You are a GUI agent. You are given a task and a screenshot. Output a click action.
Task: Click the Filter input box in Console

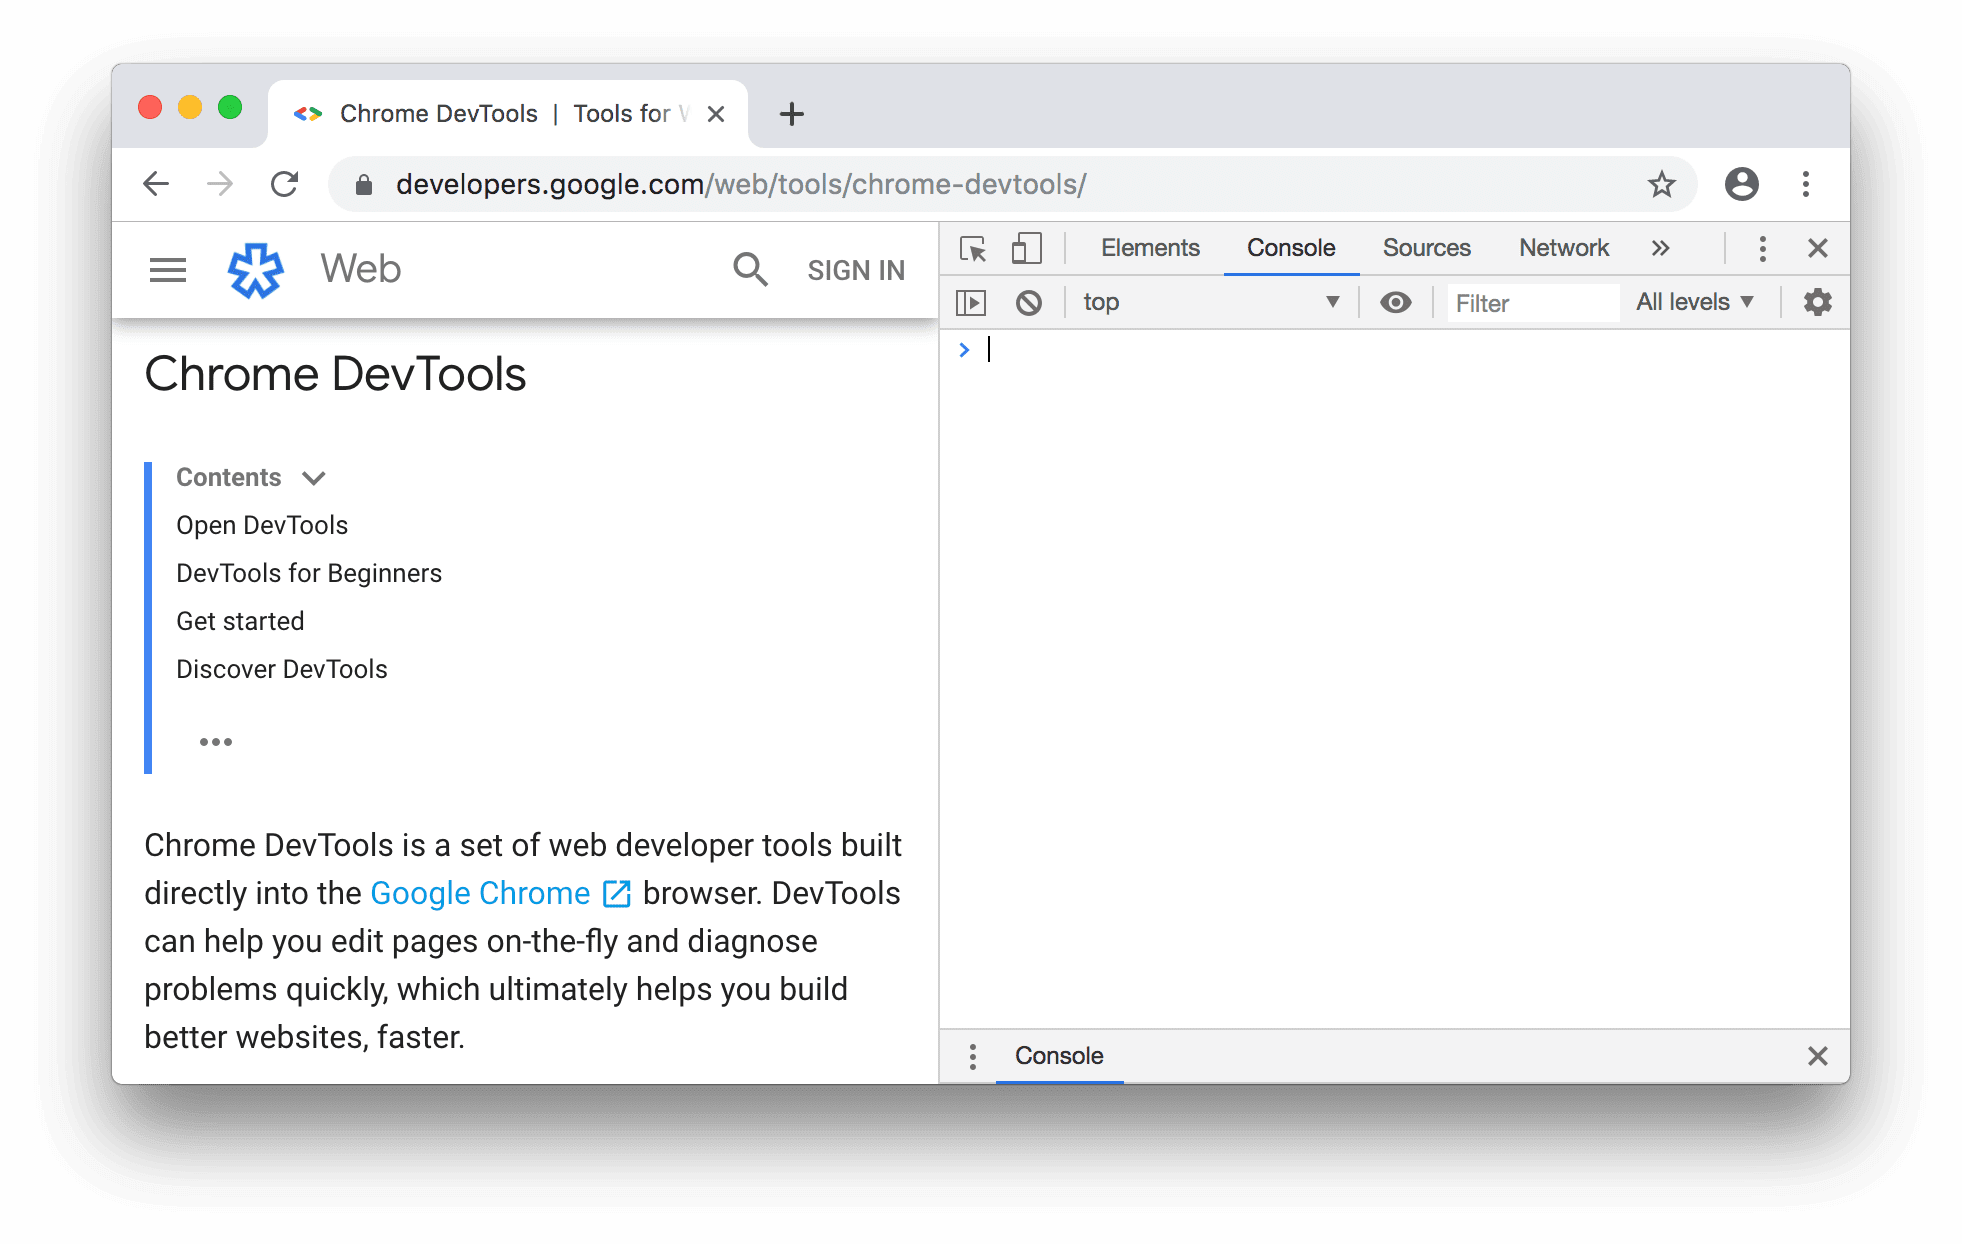1523,300
